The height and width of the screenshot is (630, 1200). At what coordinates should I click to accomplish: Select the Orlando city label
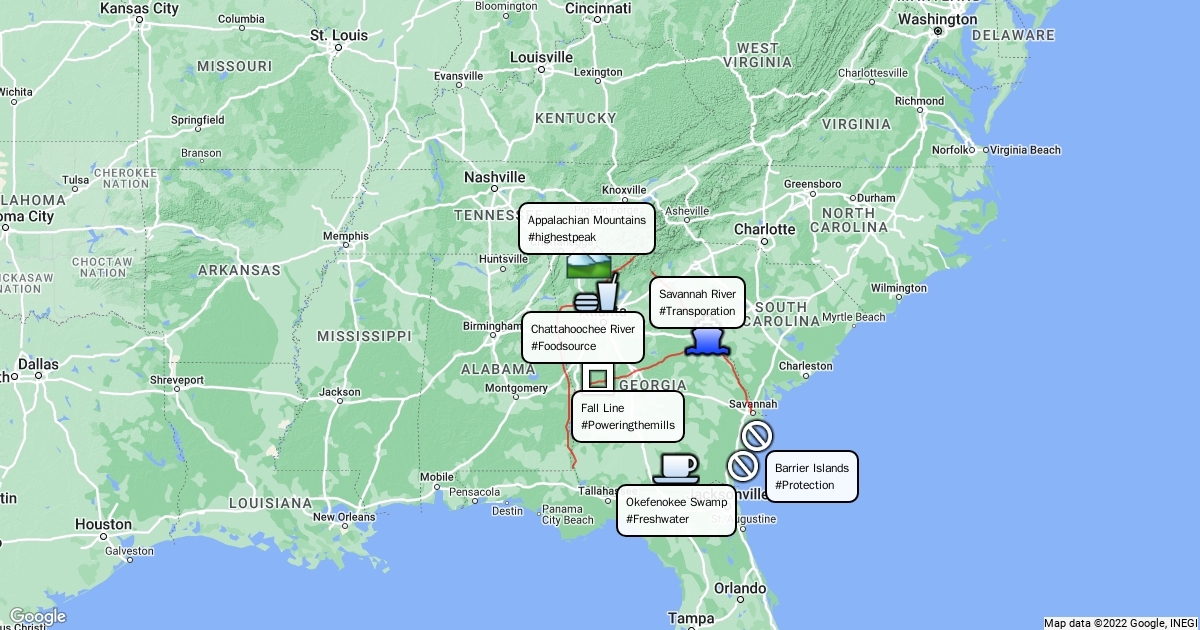[x=741, y=588]
